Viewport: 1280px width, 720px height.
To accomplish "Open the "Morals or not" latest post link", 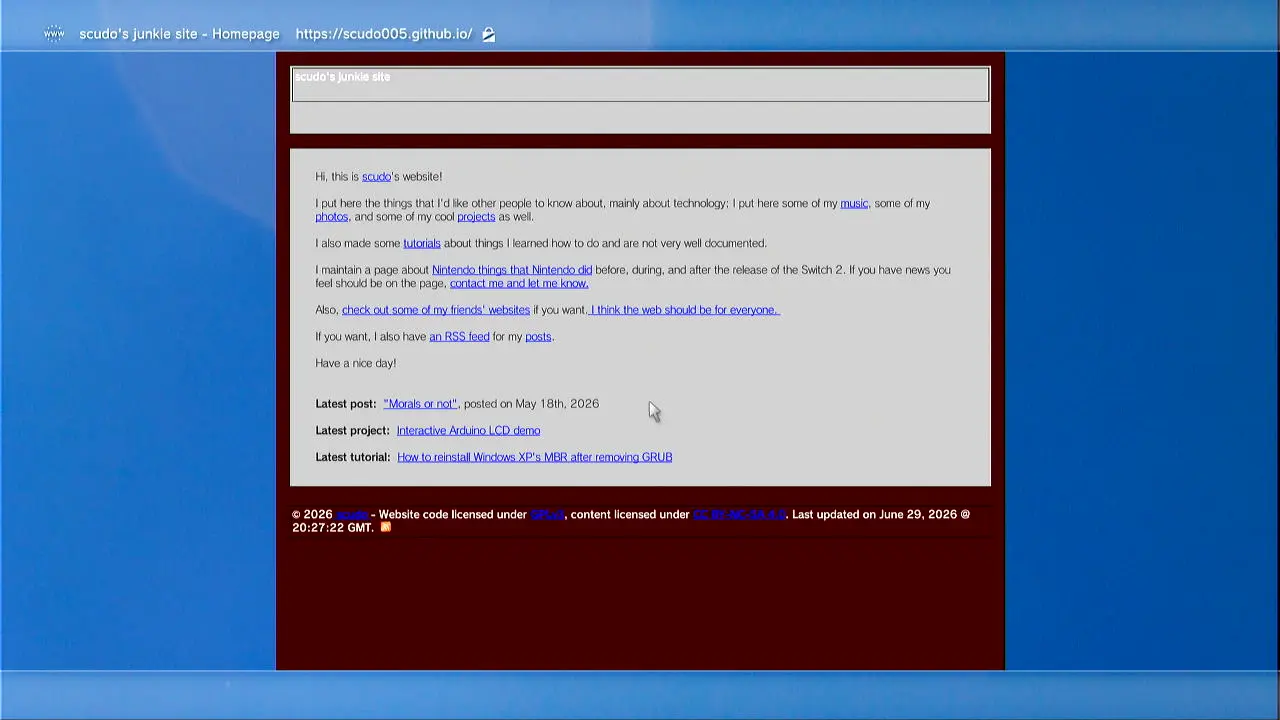I will pyautogui.click(x=420, y=404).
